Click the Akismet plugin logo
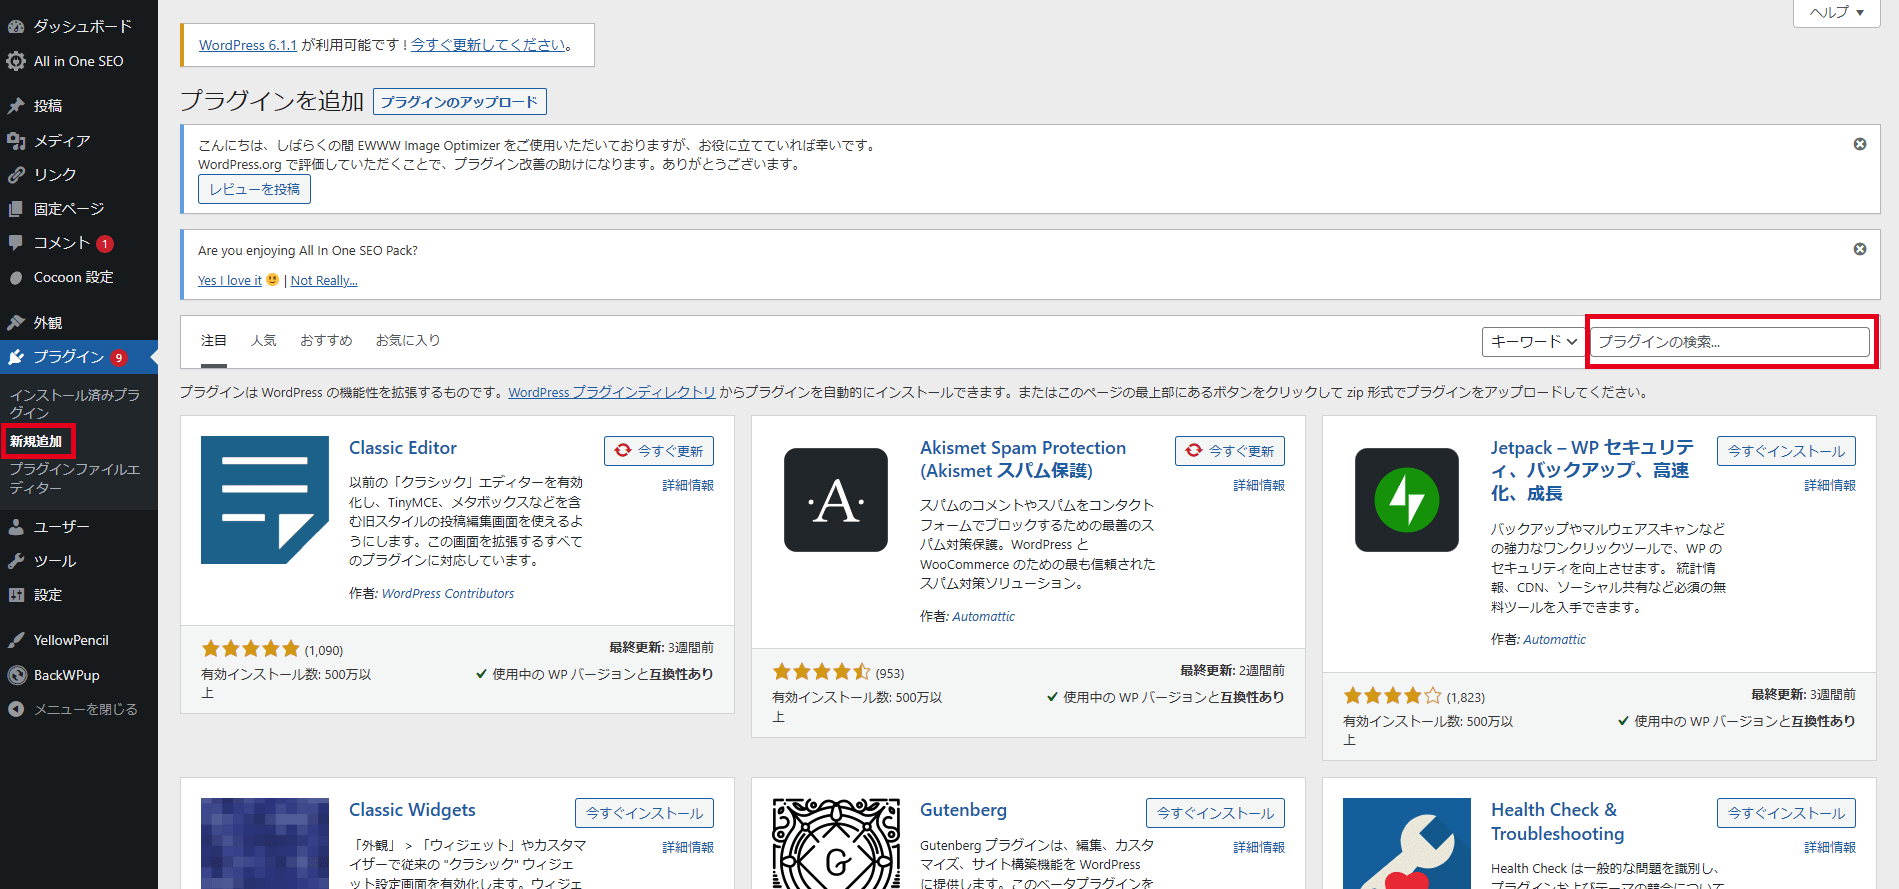This screenshot has height=889, width=1899. (836, 500)
